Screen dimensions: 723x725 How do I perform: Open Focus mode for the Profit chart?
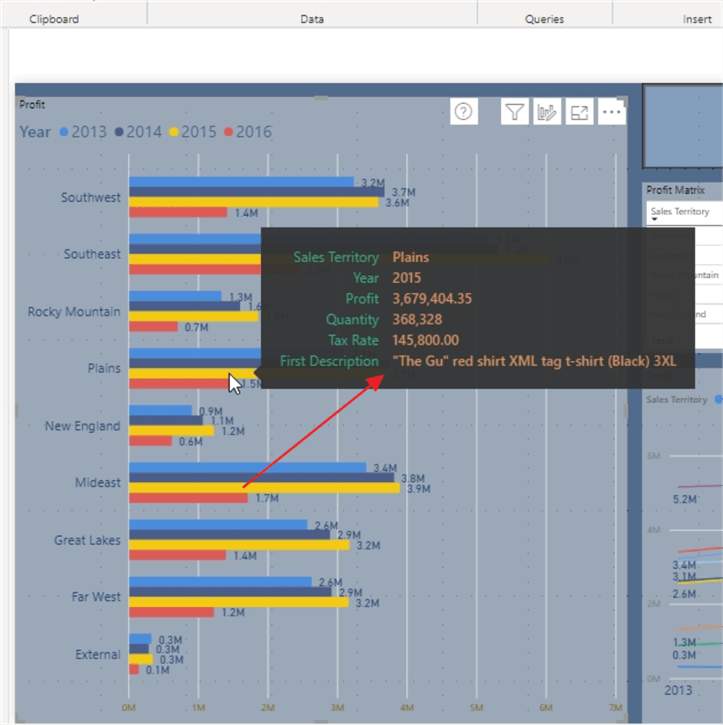(579, 112)
